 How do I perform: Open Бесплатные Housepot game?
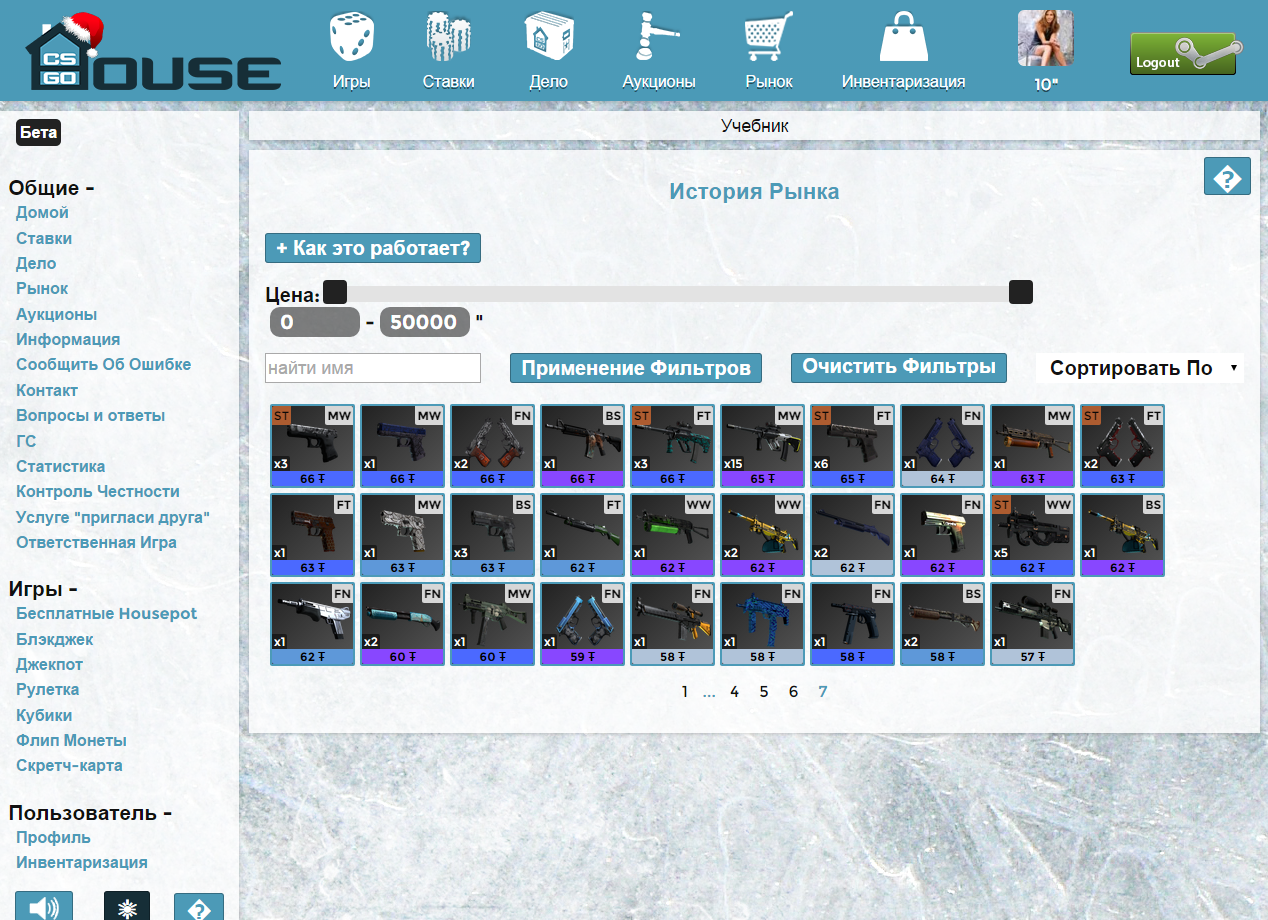click(x=106, y=614)
